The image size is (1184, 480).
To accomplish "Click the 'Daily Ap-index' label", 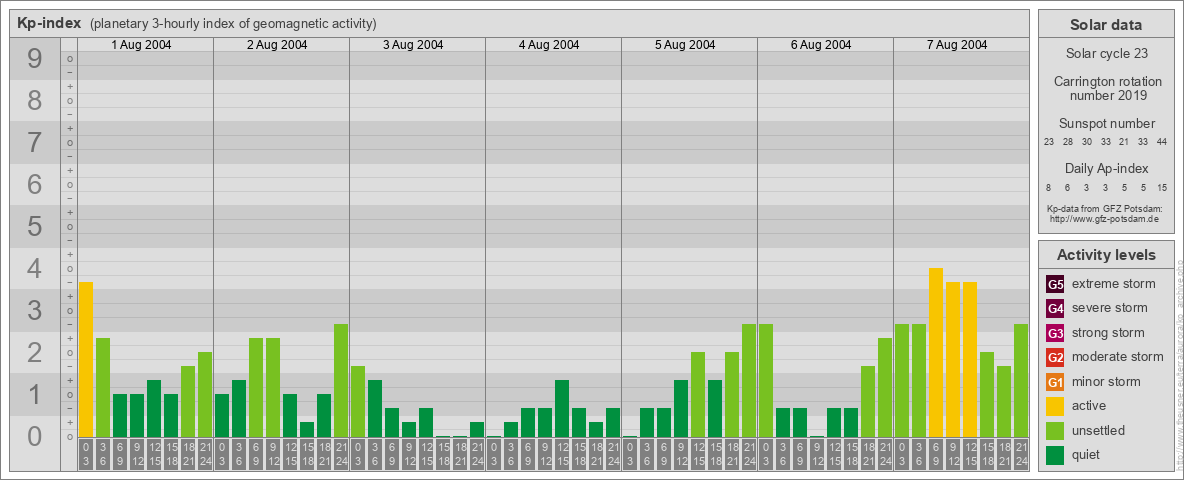I will tap(1106, 168).
